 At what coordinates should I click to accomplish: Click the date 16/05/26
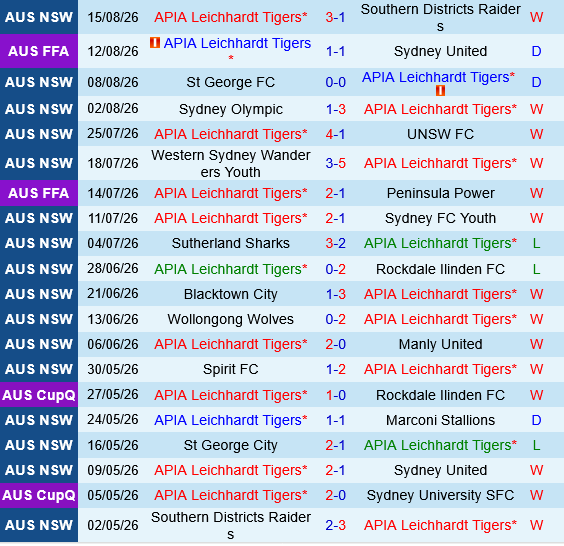coord(113,446)
